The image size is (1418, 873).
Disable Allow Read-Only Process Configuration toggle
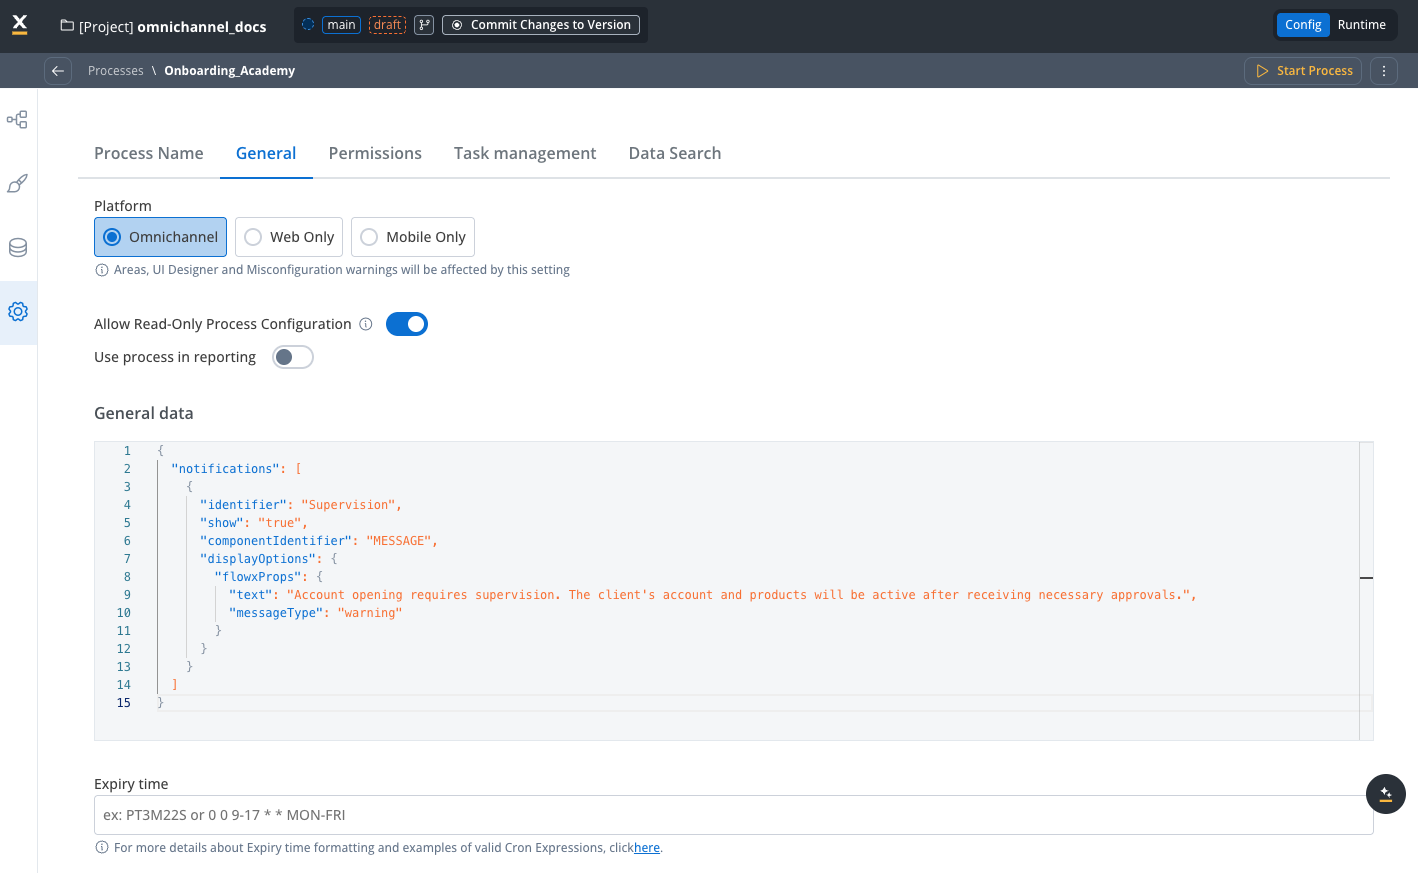pyautogui.click(x=407, y=324)
